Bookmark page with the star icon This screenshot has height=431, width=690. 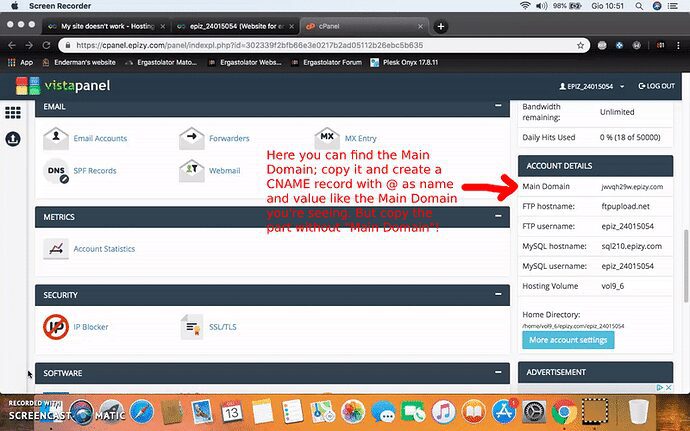click(x=580, y=45)
